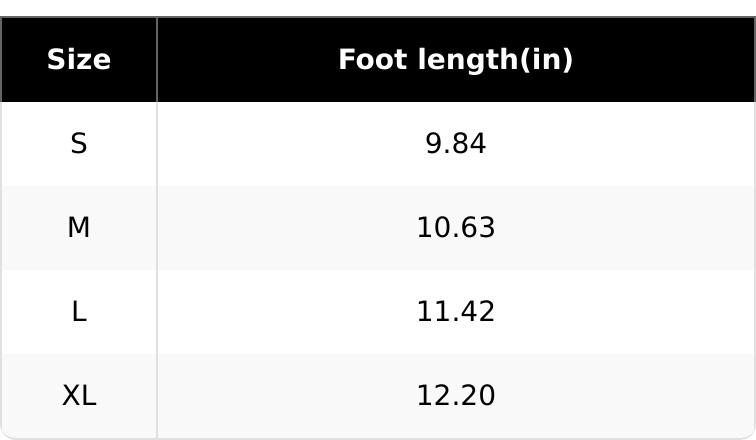Select the header labeled Size
The height and width of the screenshot is (440, 756).
pyautogui.click(x=79, y=60)
